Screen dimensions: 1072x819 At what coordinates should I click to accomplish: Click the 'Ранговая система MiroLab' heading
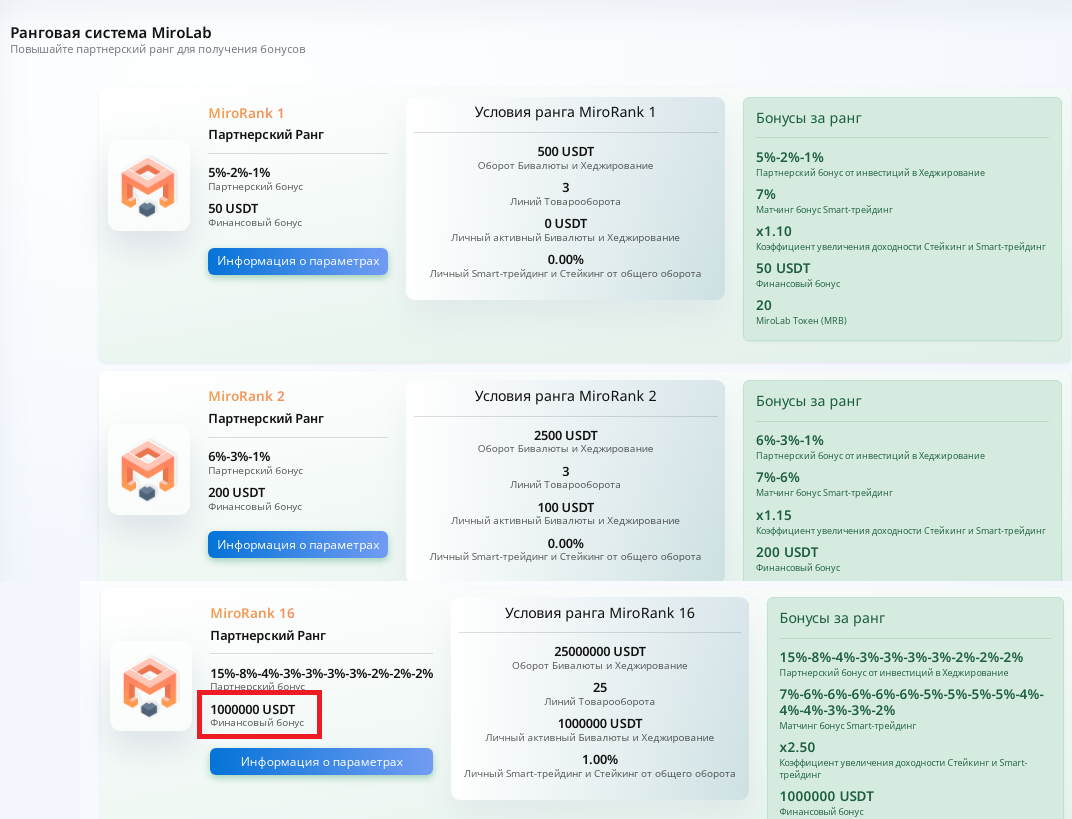[111, 32]
